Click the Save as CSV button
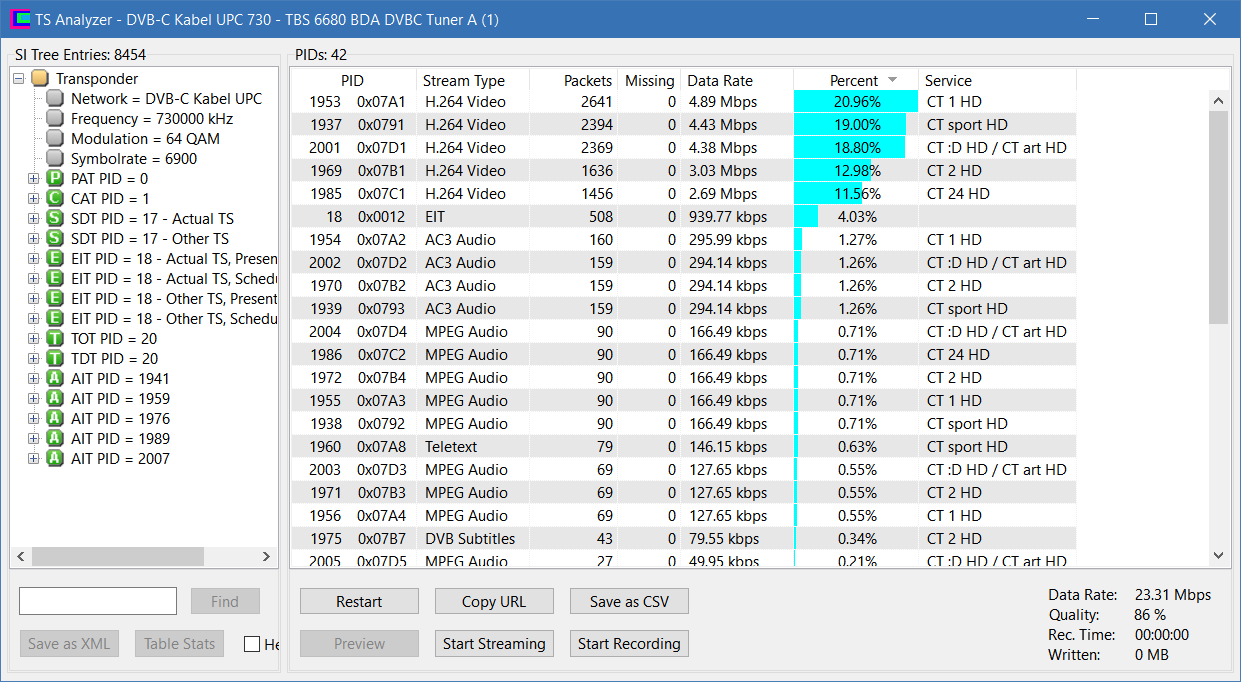Image resolution: width=1241 pixels, height=682 pixels. [629, 601]
